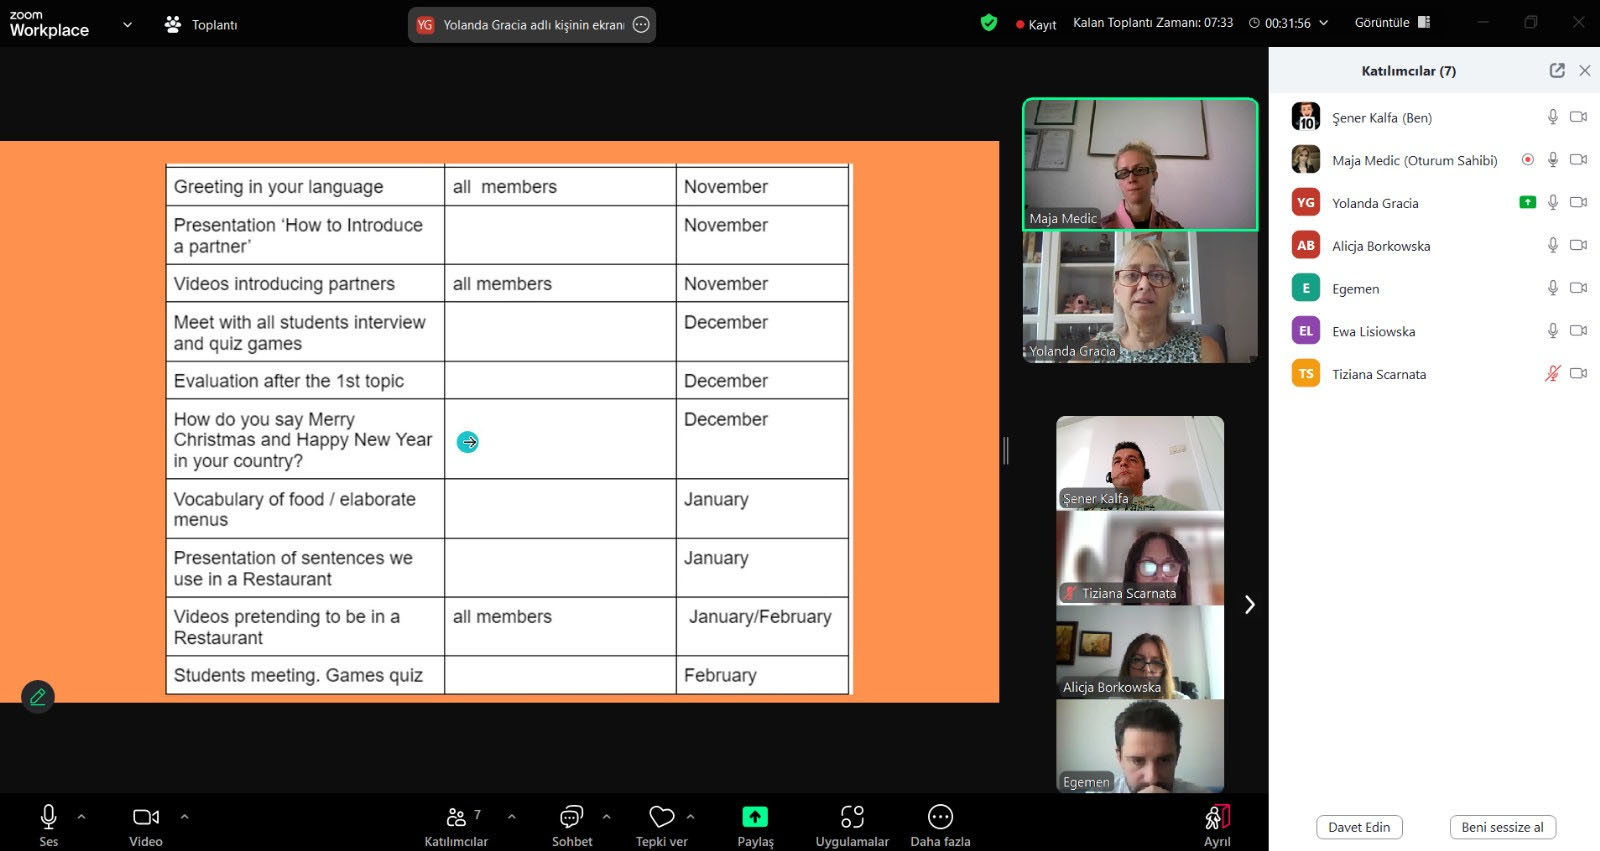Screen dimensions: 1600x851
Task: Click the Davet Edin button
Action: click(1359, 827)
